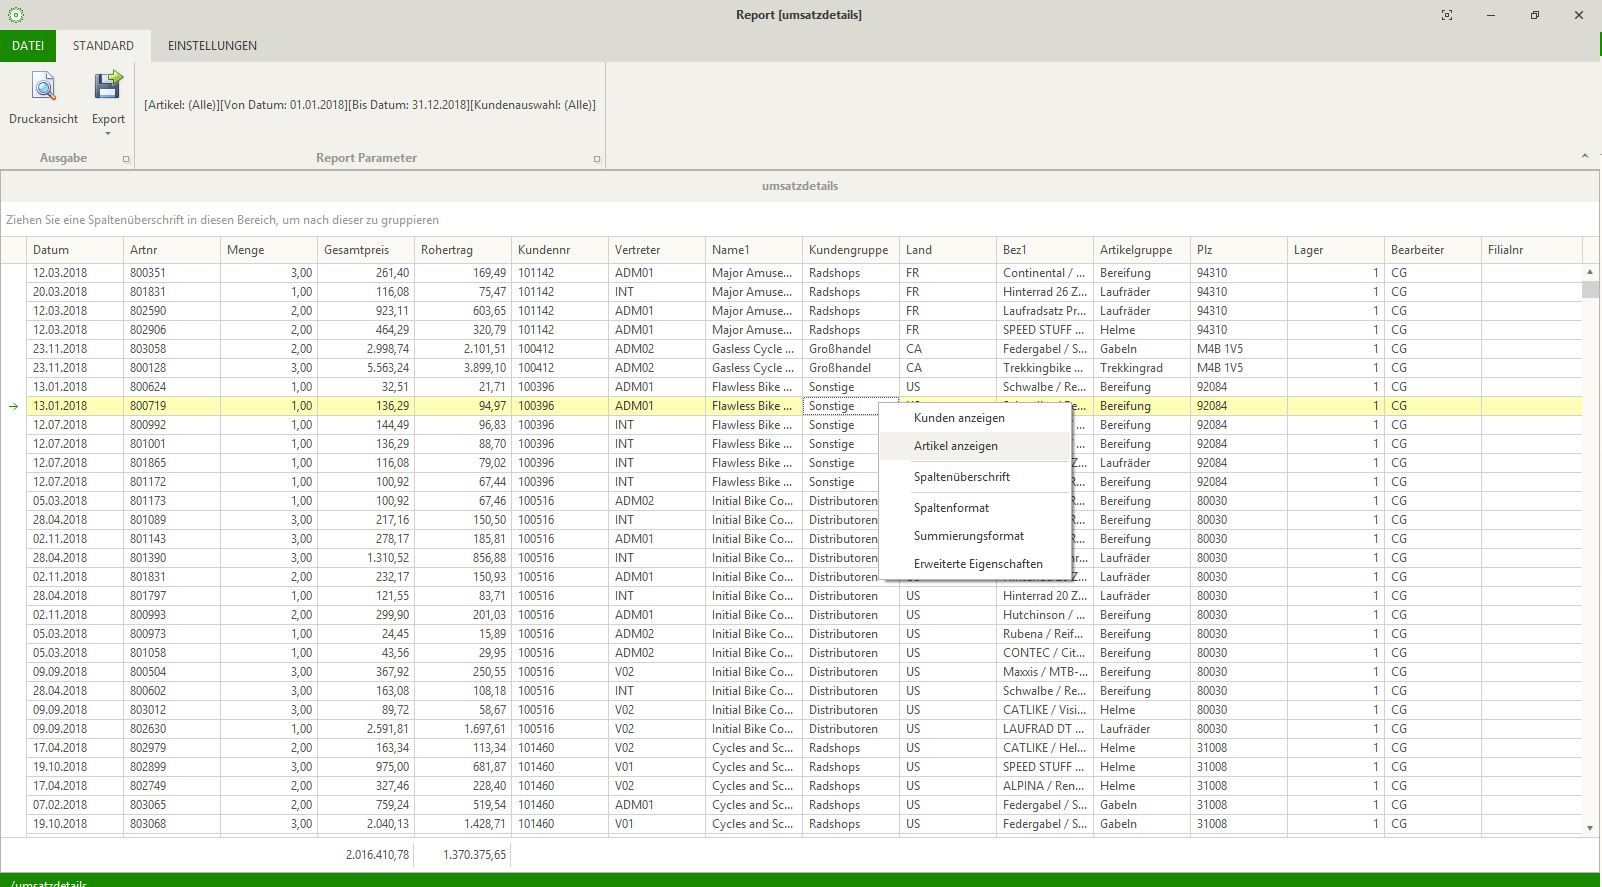Choose 'Artikel anzeigen' from context menu
The image size is (1602, 887).
point(955,446)
